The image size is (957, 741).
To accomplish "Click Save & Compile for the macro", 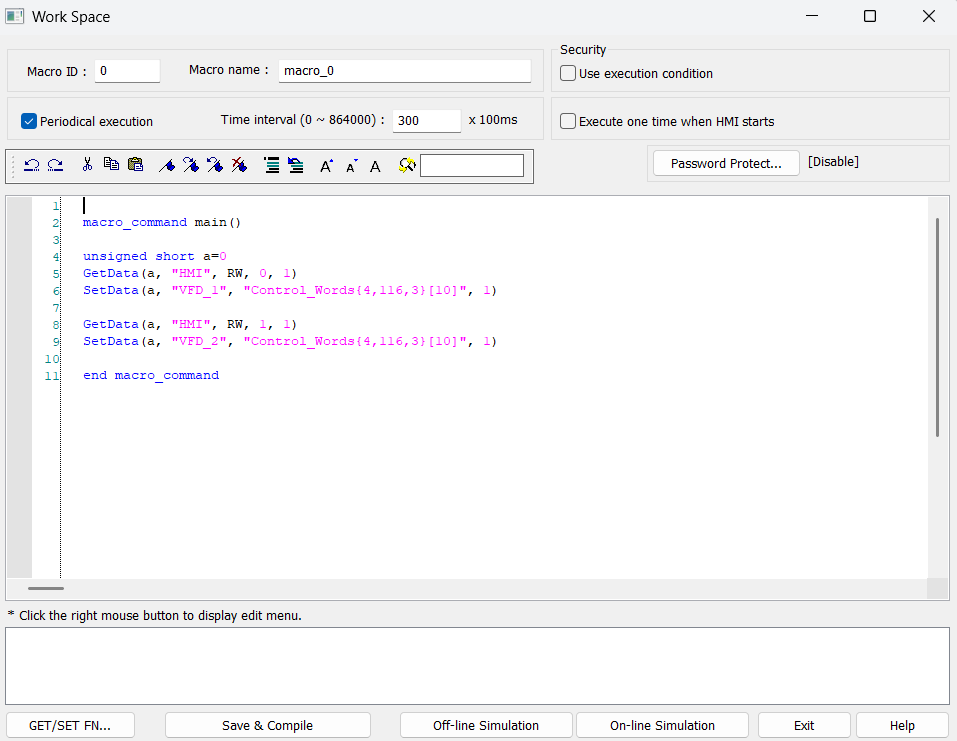I will (267, 725).
